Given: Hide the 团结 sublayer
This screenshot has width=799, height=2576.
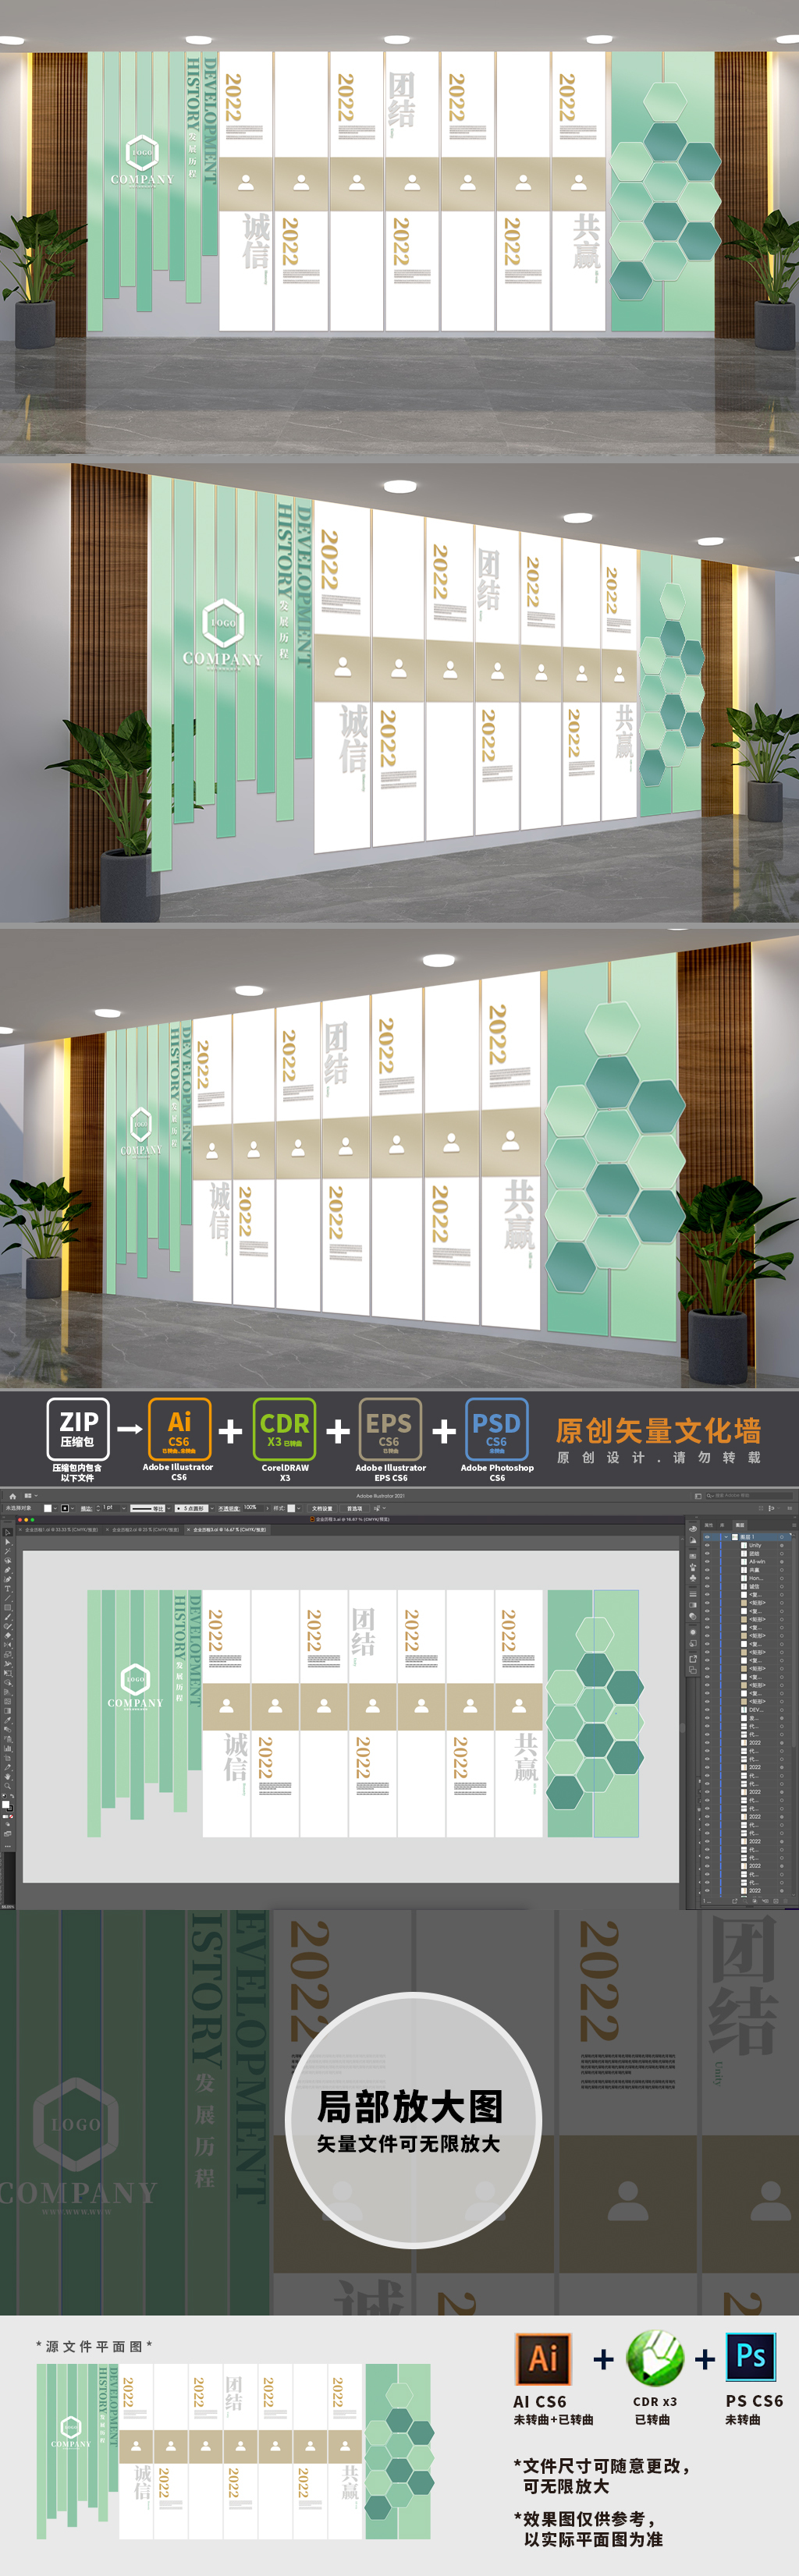Looking at the screenshot, I should click(707, 1554).
